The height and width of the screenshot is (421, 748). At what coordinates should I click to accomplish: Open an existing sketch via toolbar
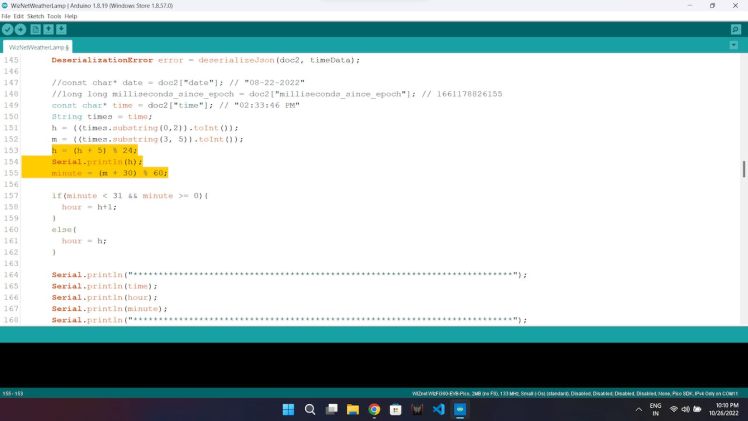click(49, 30)
